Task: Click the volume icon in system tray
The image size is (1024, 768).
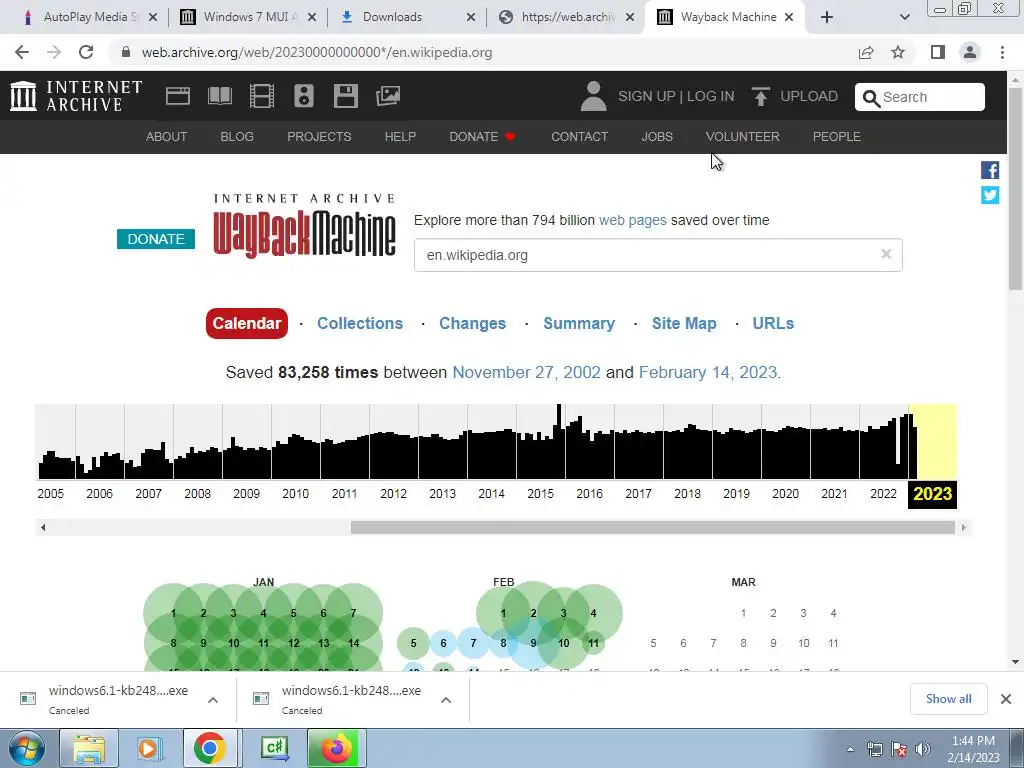Action: (x=923, y=749)
